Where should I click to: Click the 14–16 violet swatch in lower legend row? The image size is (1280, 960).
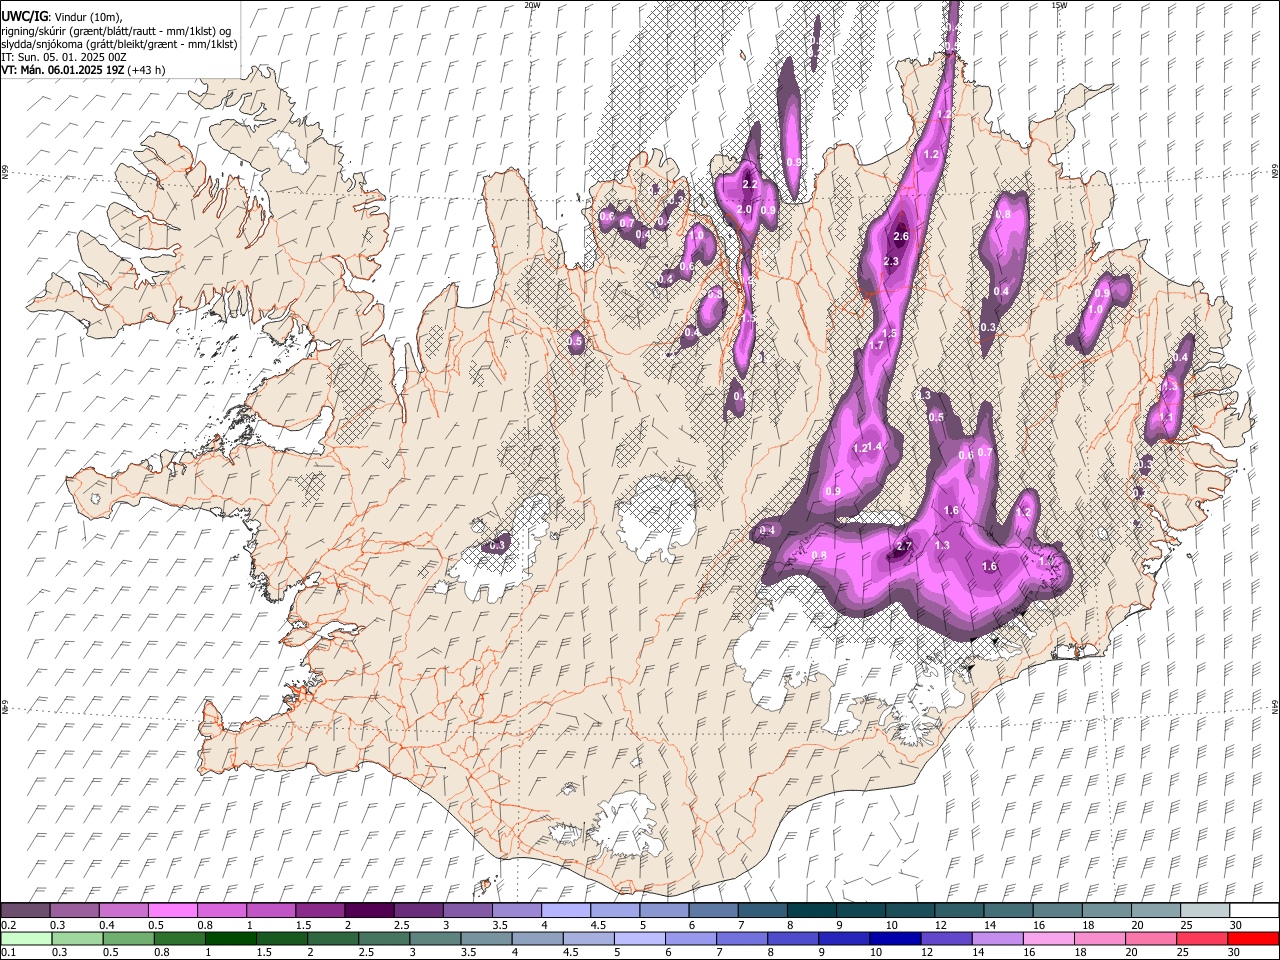coord(995,939)
